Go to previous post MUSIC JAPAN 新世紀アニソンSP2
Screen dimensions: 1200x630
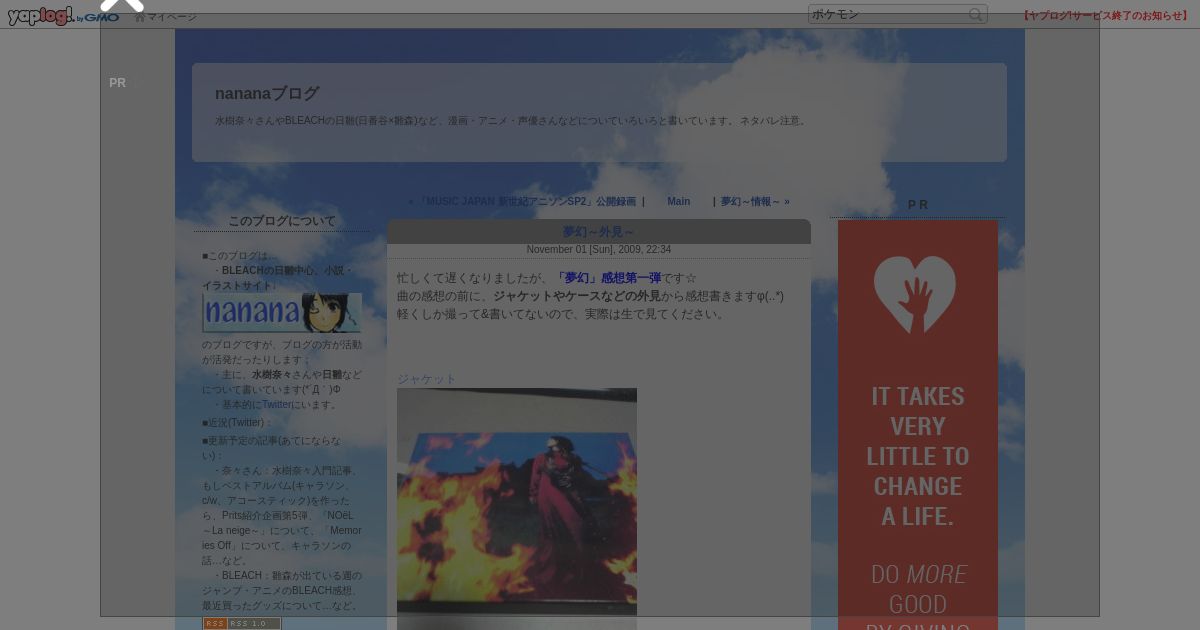tap(526, 201)
